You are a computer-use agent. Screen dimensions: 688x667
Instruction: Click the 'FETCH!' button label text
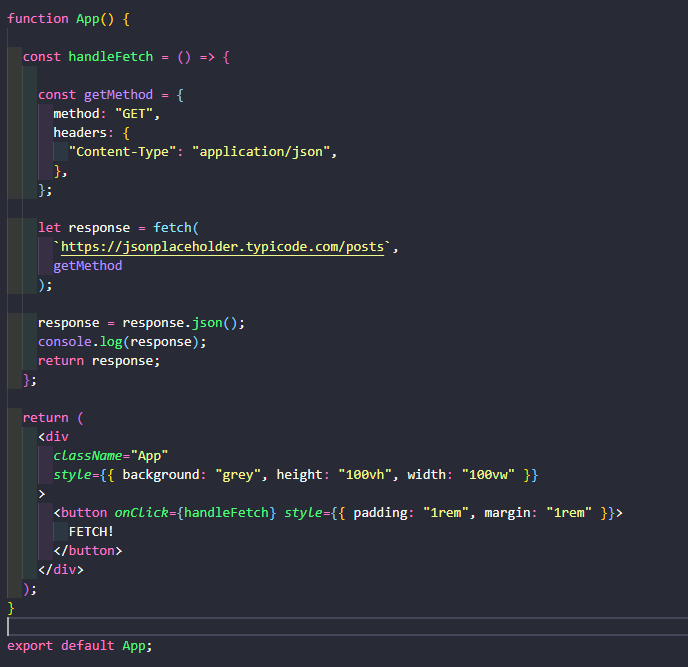point(91,532)
